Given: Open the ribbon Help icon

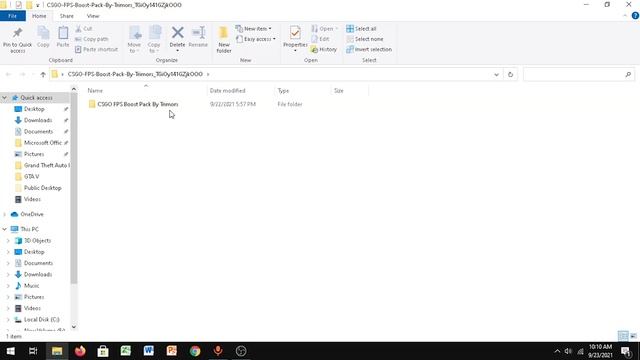Looking at the screenshot, I should click(x=635, y=16).
